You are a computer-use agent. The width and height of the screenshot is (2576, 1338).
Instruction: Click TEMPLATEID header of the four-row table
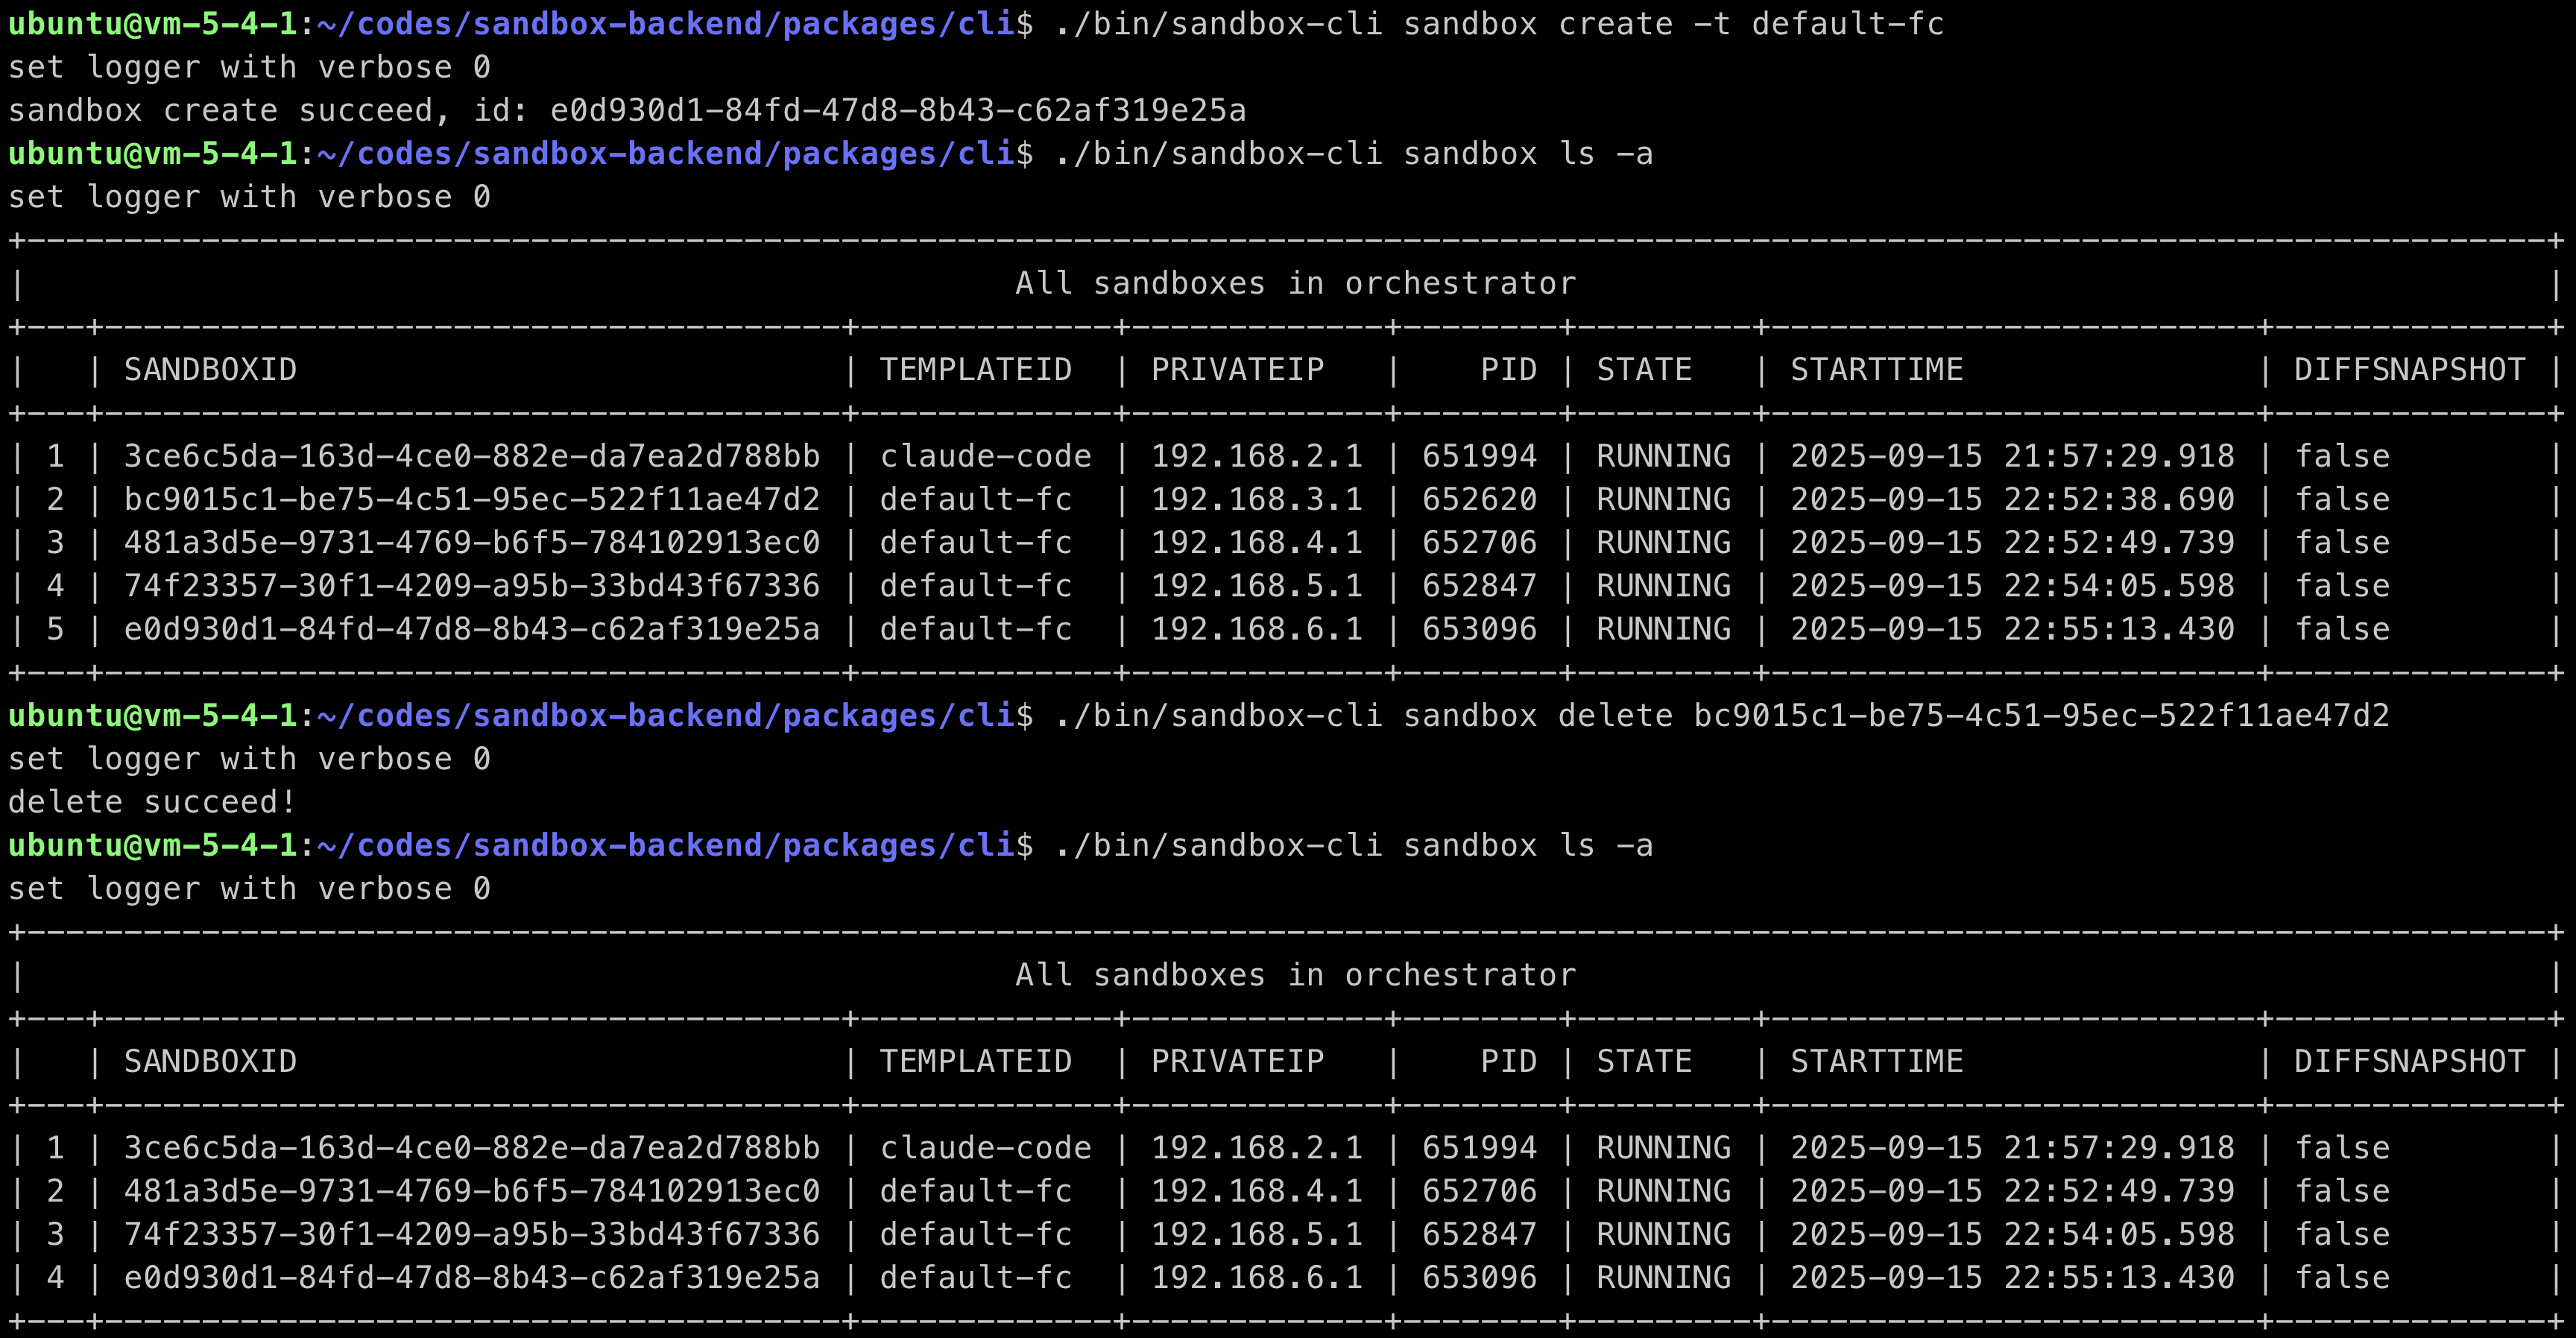(976, 1062)
